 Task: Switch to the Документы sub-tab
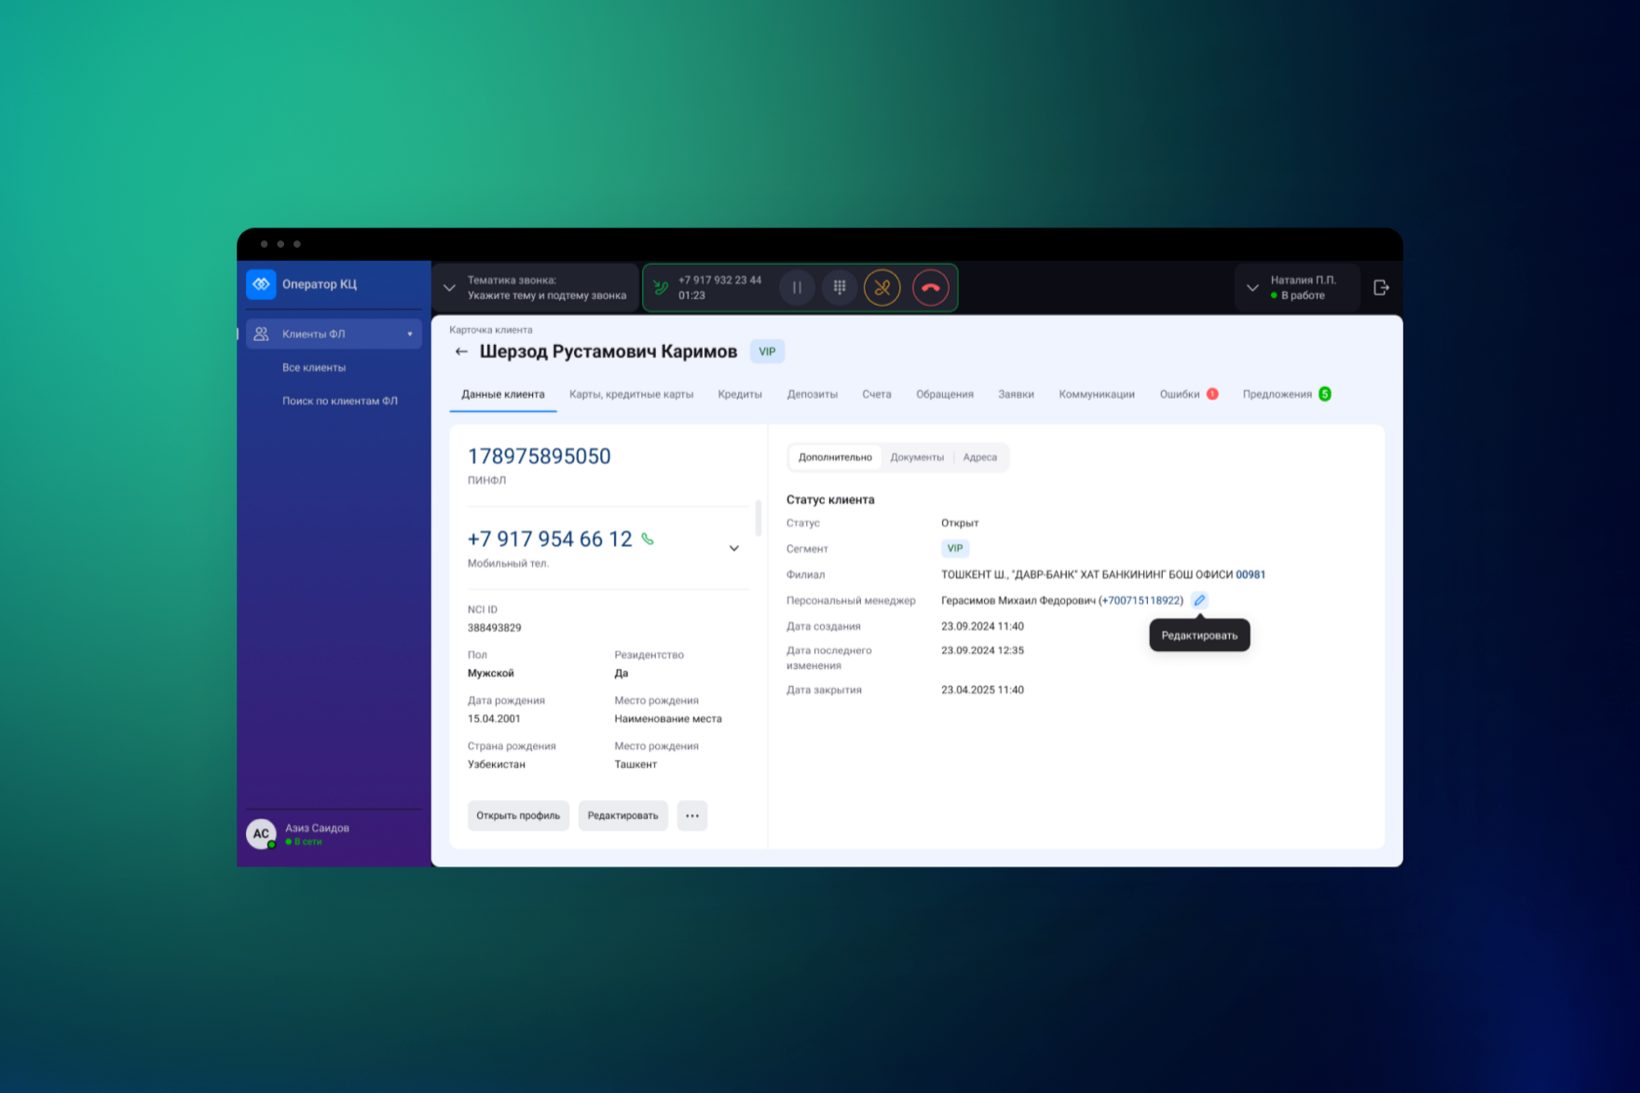pyautogui.click(x=917, y=457)
